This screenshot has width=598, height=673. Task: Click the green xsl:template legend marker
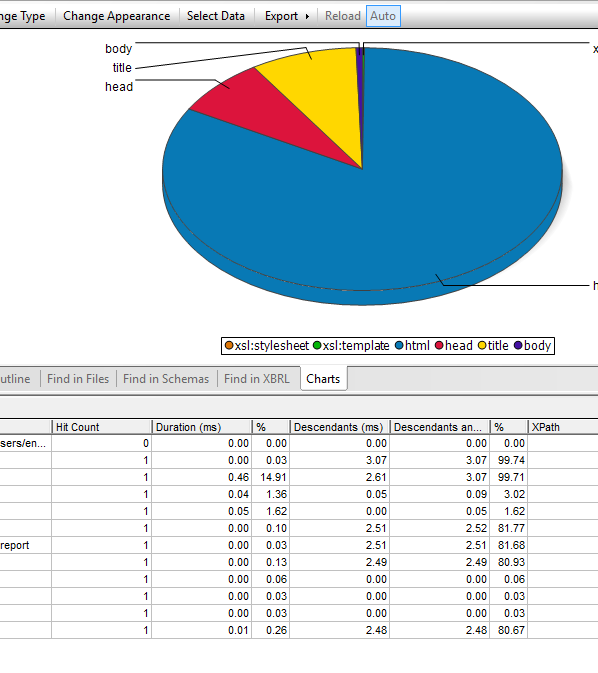coord(317,346)
